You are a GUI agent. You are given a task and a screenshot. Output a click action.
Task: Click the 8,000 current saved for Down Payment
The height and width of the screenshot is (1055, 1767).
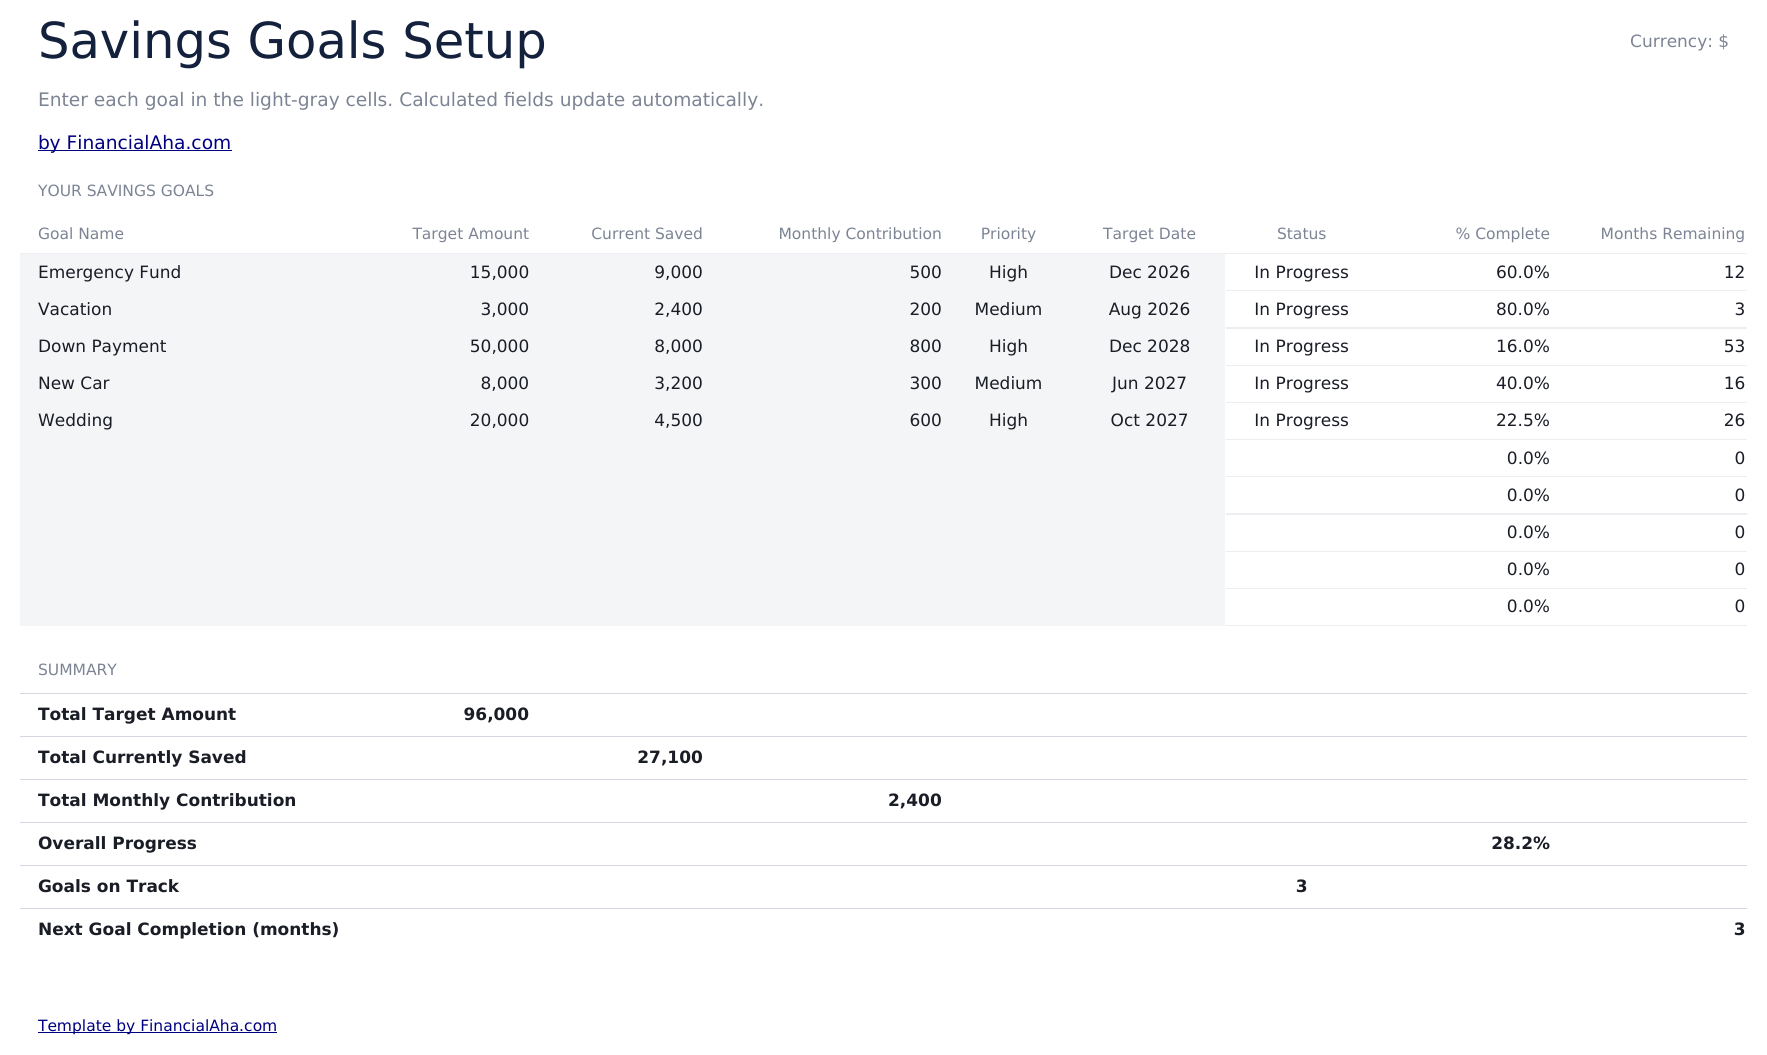678,346
